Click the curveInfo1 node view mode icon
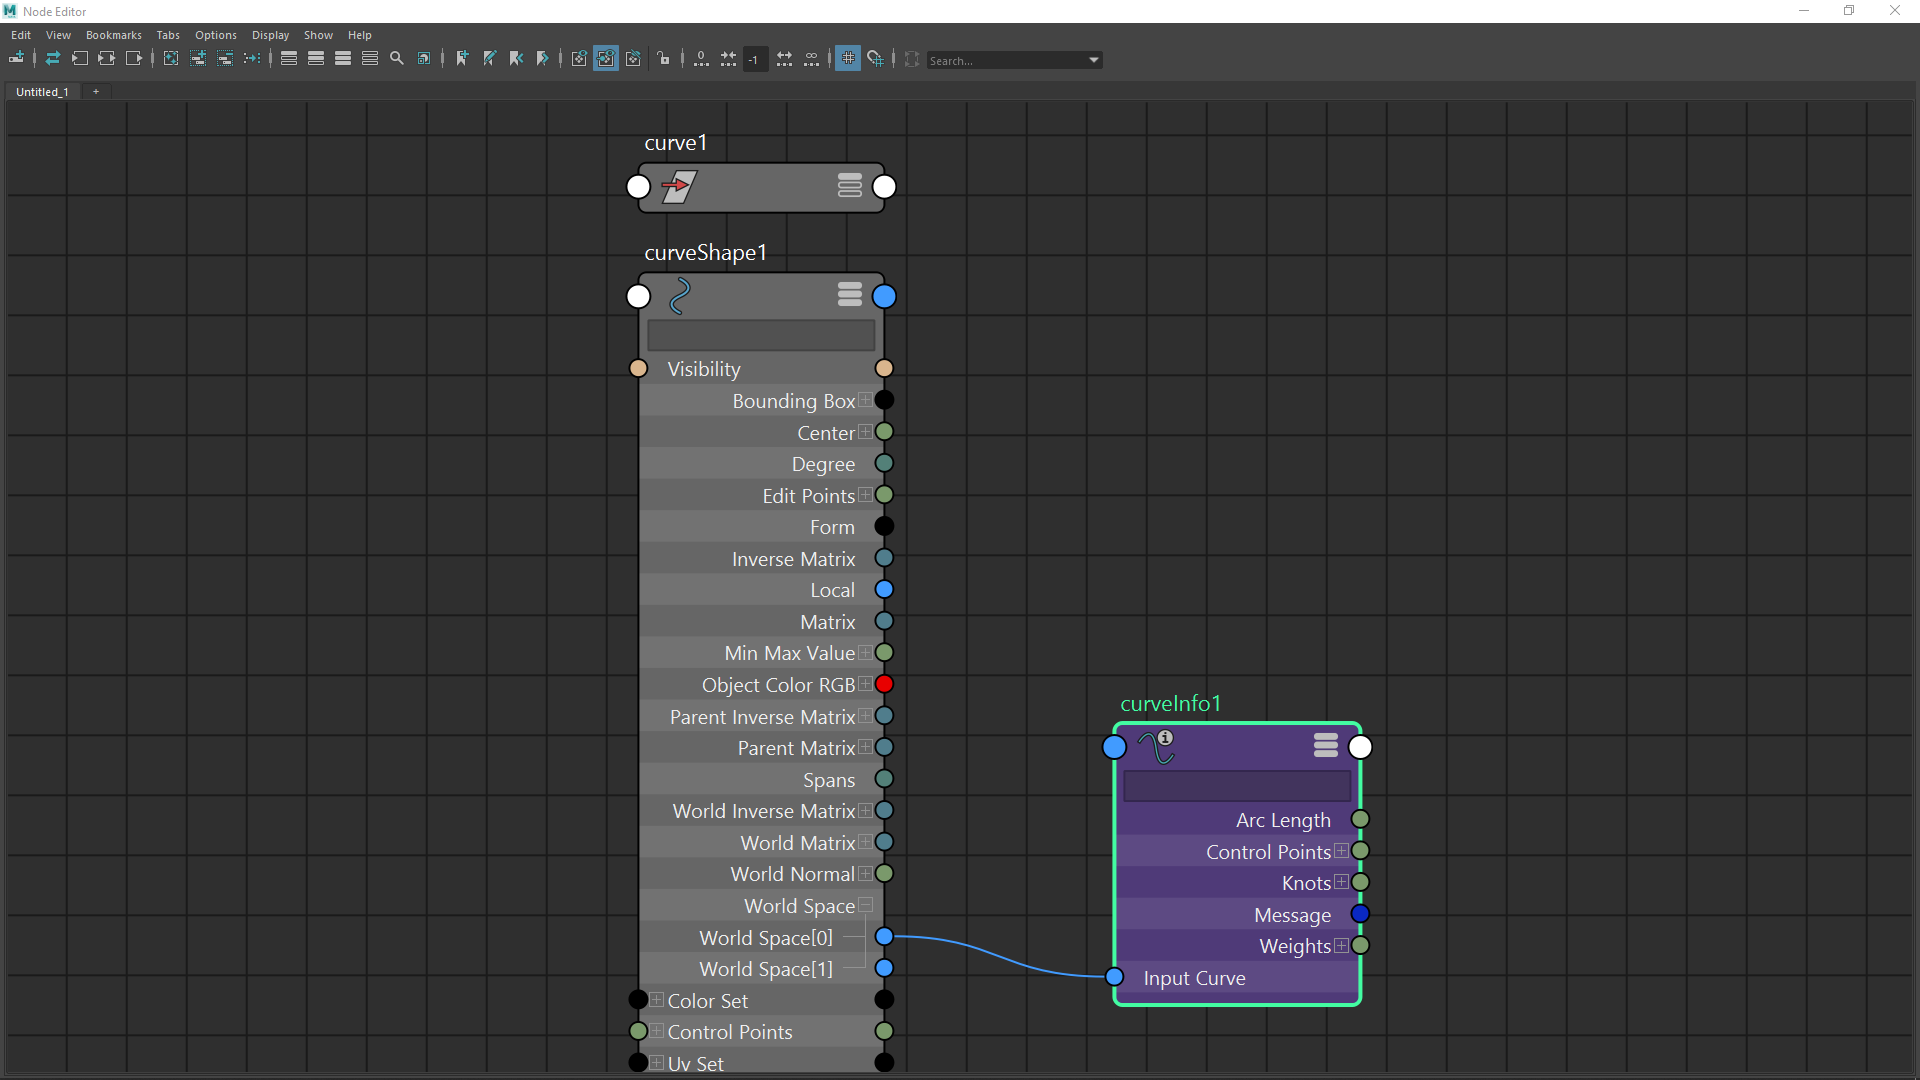The height and width of the screenshot is (1080, 1920). tap(1325, 745)
